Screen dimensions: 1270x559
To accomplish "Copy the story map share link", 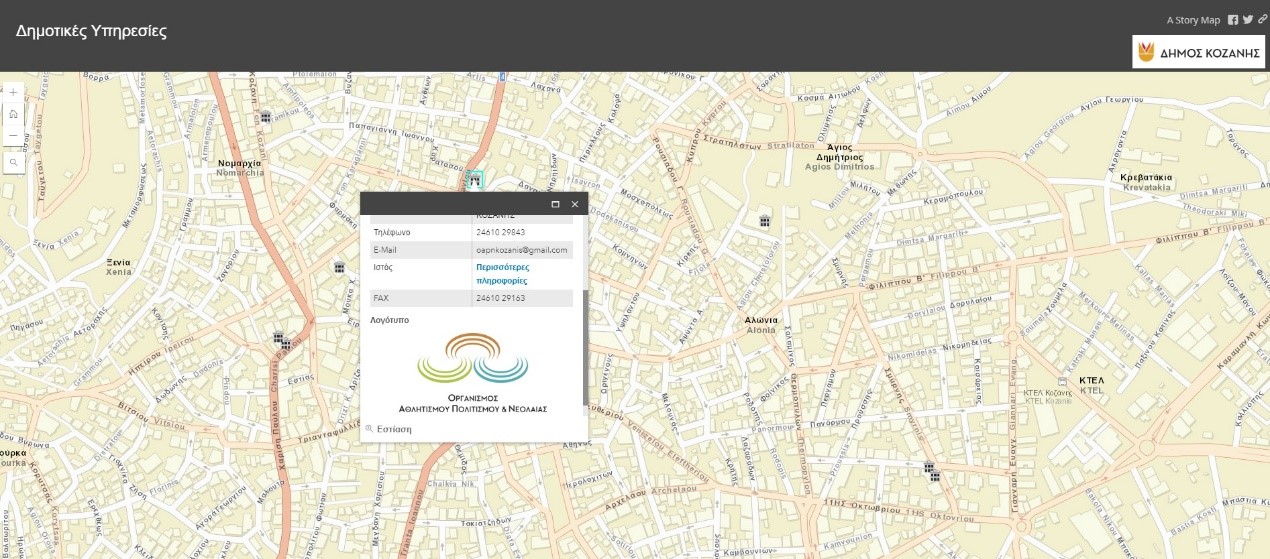I will pyautogui.click(x=1262, y=20).
